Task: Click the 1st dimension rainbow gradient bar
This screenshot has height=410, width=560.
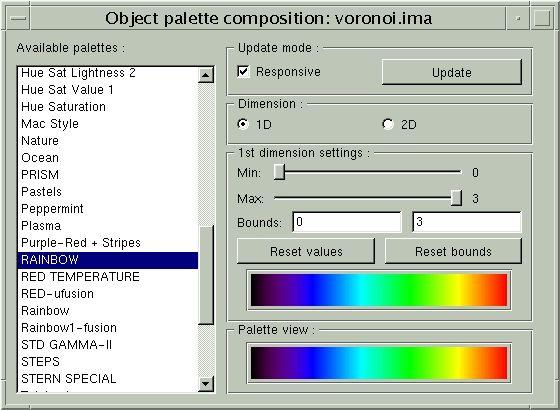Action: (379, 290)
